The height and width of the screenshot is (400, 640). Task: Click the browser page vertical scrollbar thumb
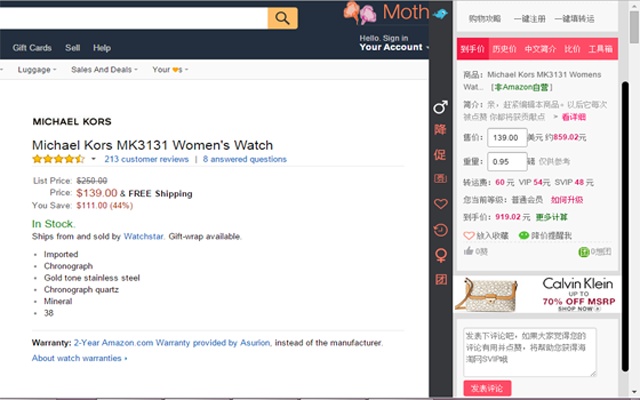click(x=634, y=27)
